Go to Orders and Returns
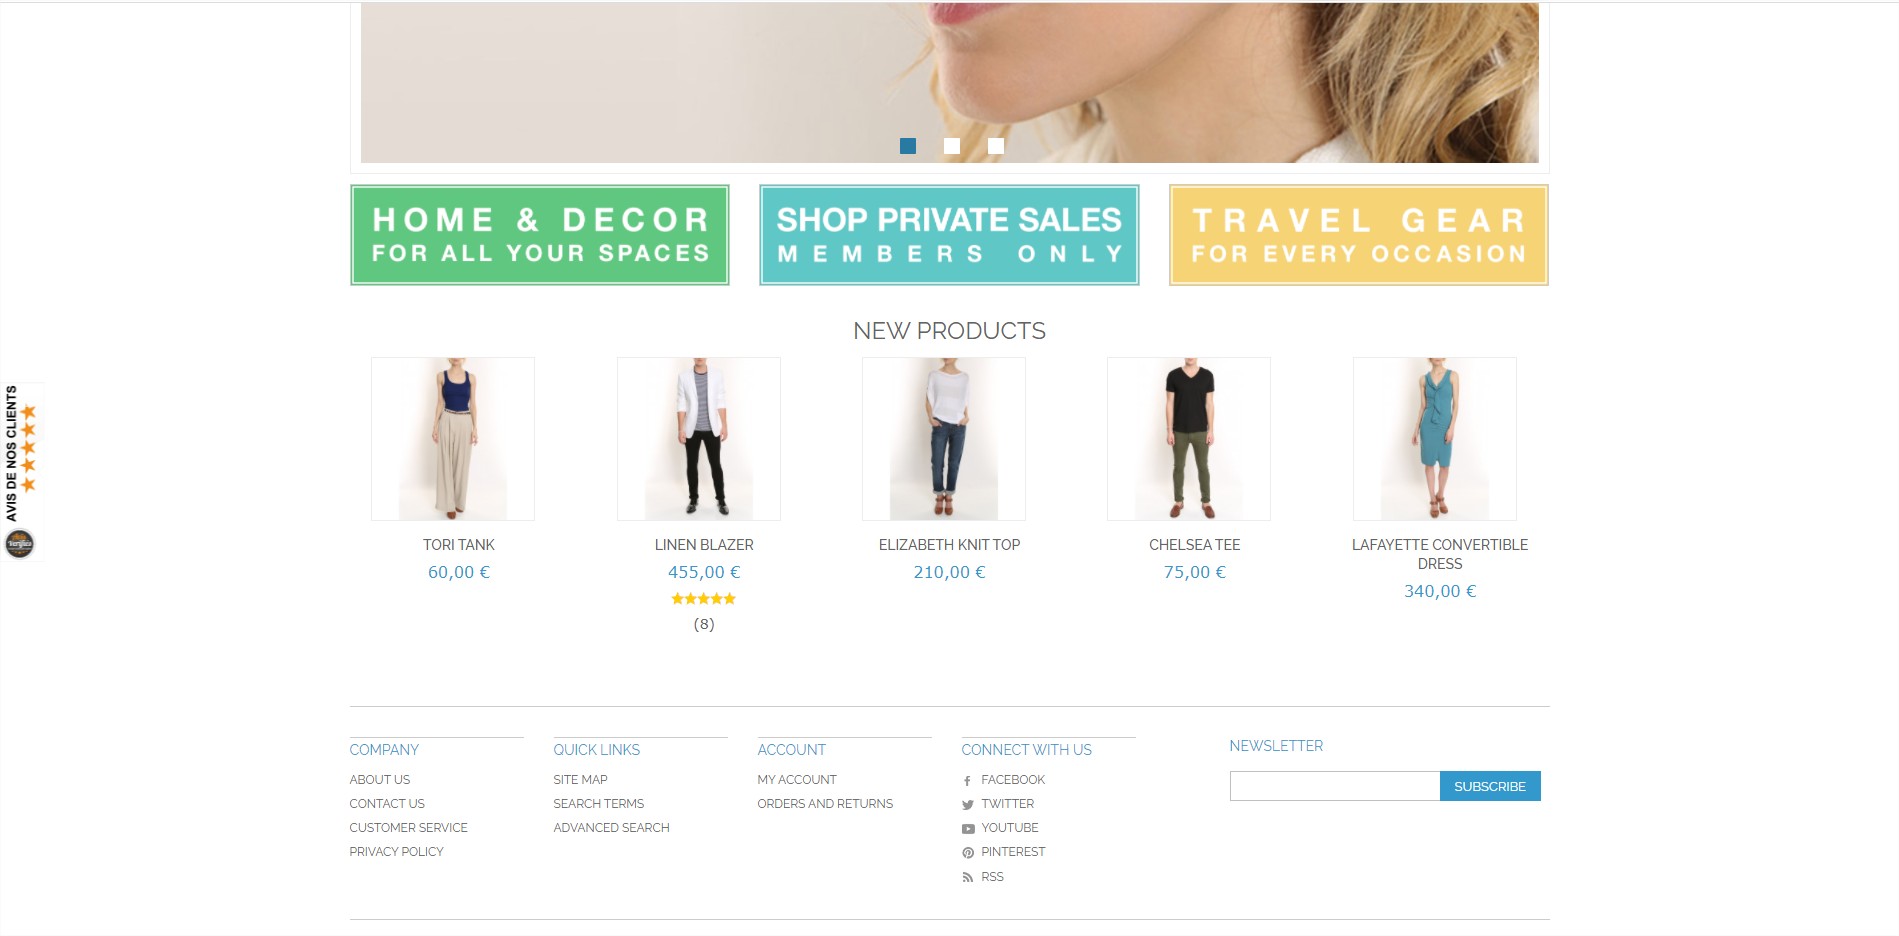 (x=825, y=804)
